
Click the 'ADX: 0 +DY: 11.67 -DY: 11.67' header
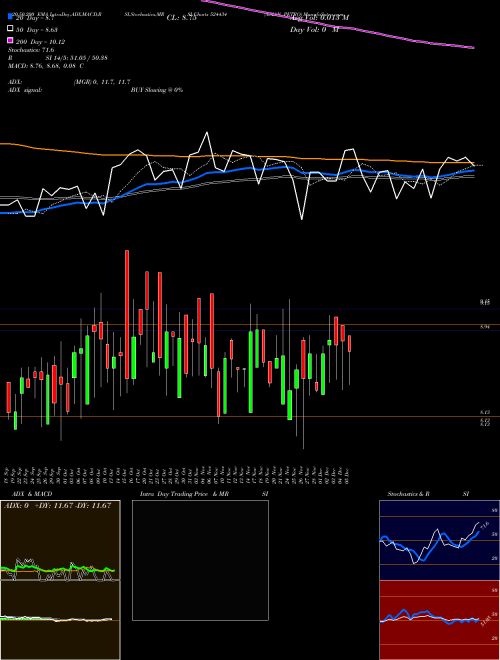tap(57, 505)
